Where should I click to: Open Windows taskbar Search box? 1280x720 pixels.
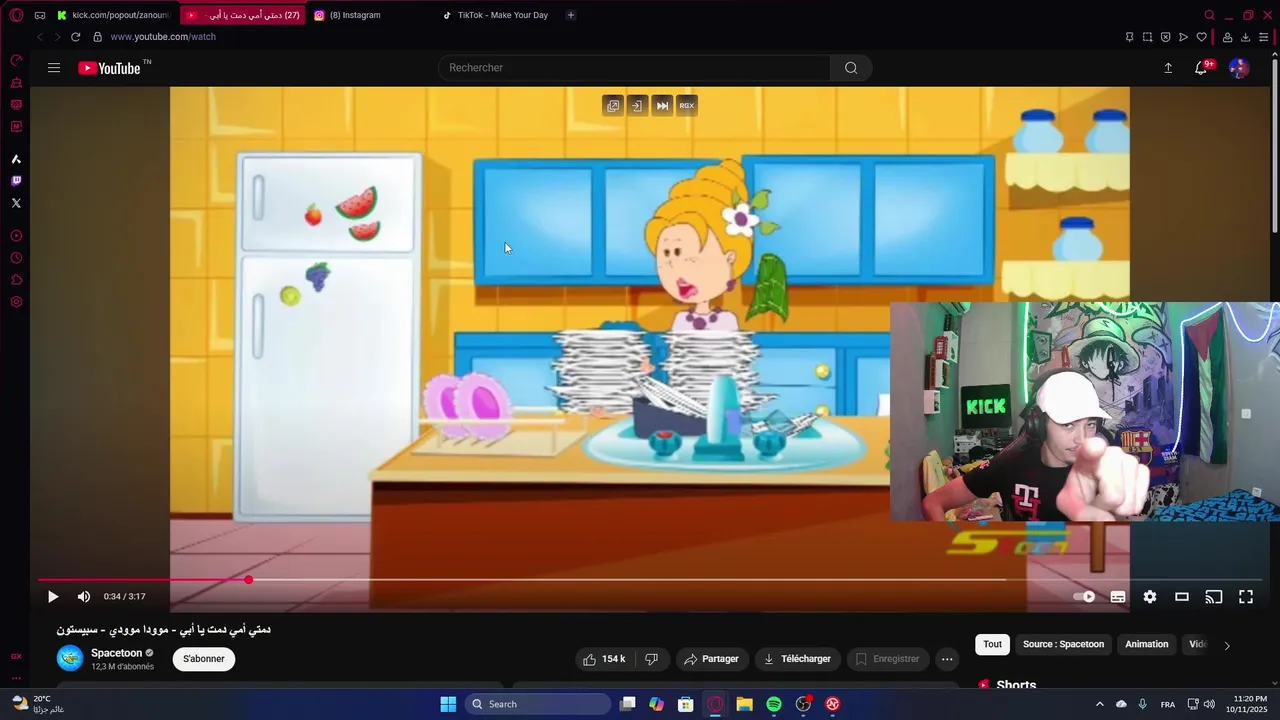point(539,704)
